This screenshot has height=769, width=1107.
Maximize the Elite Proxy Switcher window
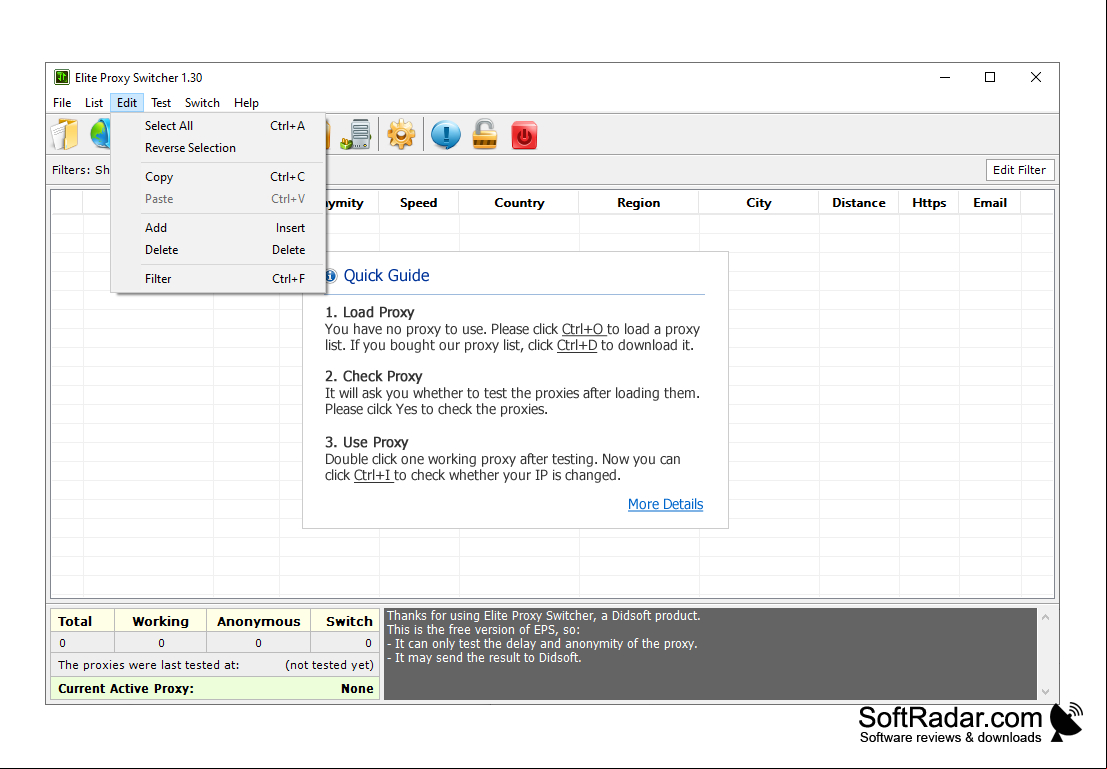click(x=990, y=77)
